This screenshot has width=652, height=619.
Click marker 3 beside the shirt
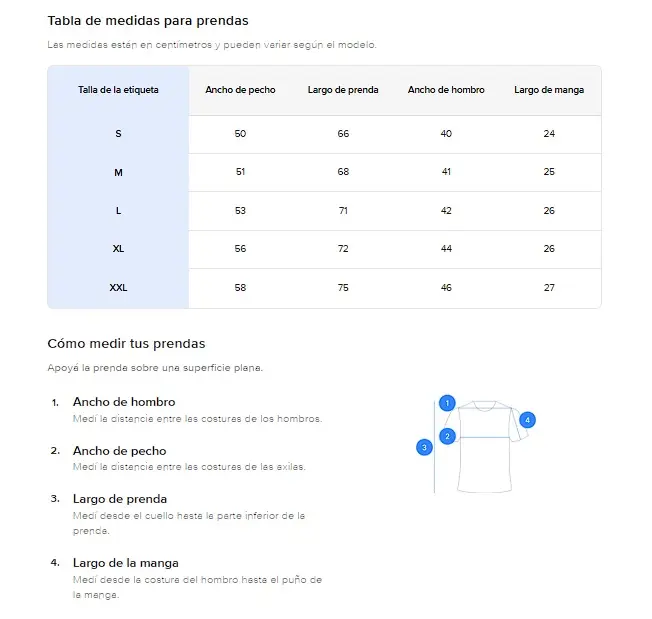pyautogui.click(x=424, y=448)
